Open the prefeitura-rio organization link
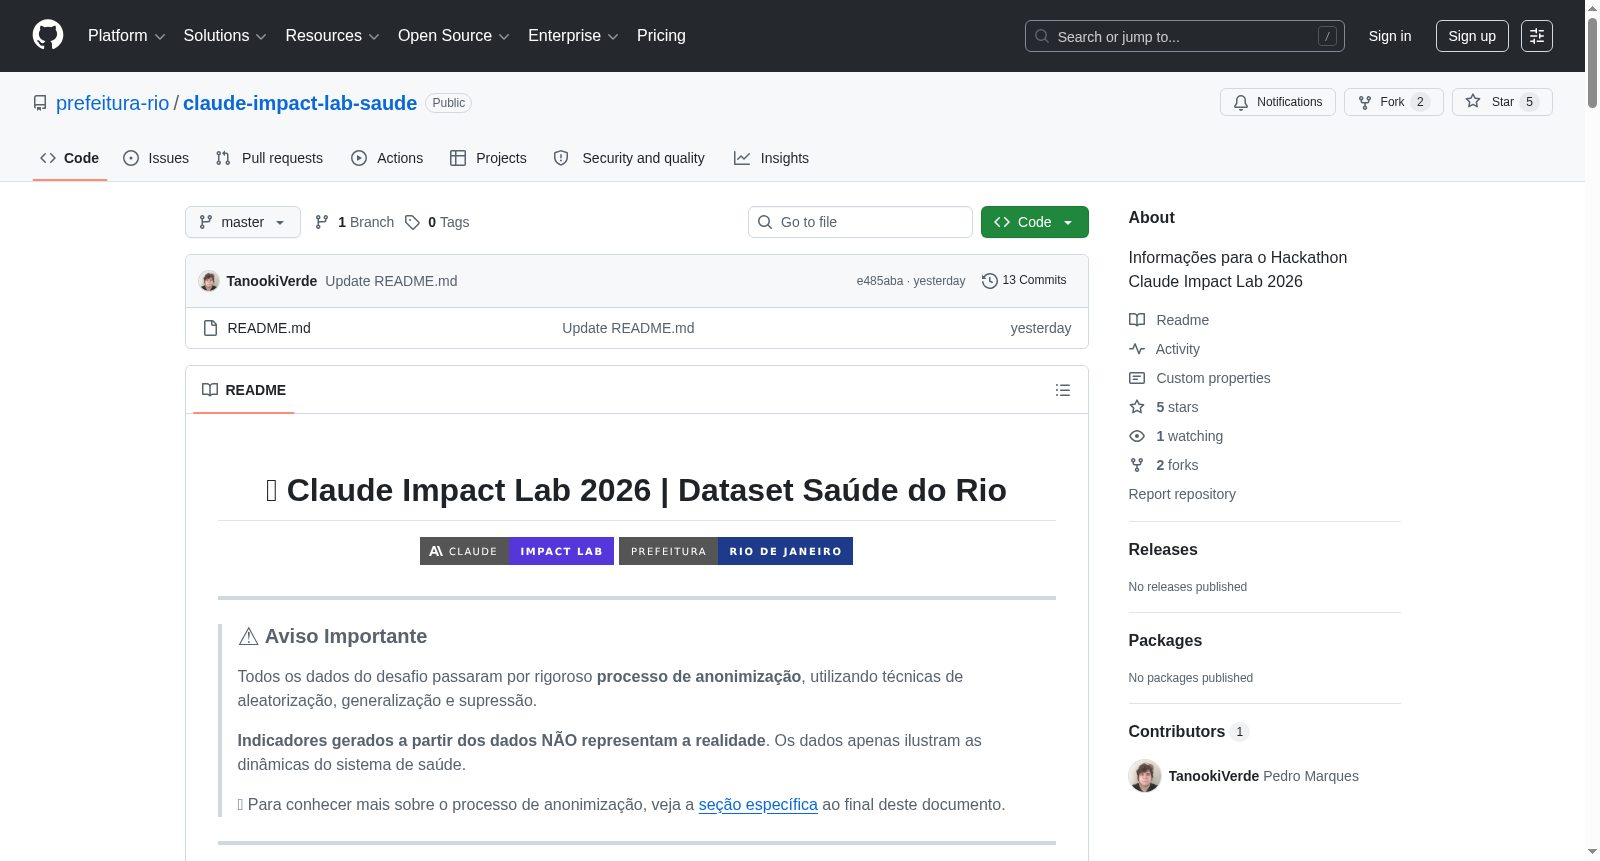This screenshot has width=1600, height=861. 112,103
